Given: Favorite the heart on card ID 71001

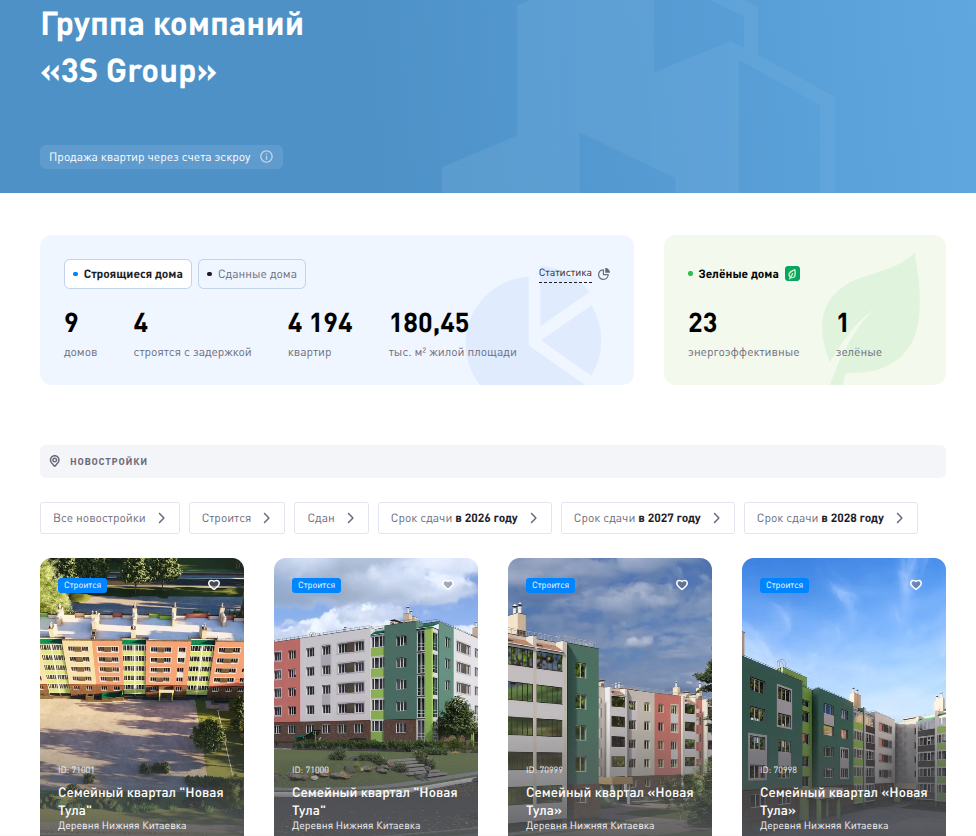Looking at the screenshot, I should (x=214, y=585).
